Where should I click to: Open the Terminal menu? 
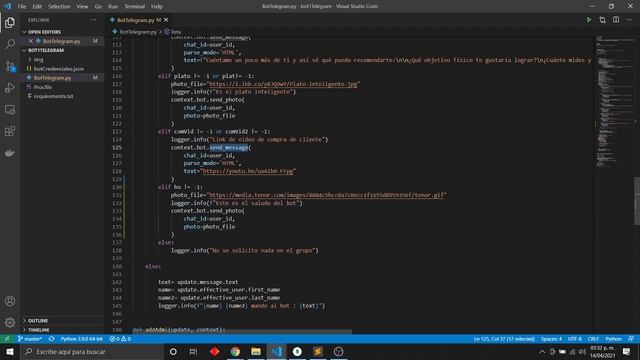pyautogui.click(x=135, y=7)
